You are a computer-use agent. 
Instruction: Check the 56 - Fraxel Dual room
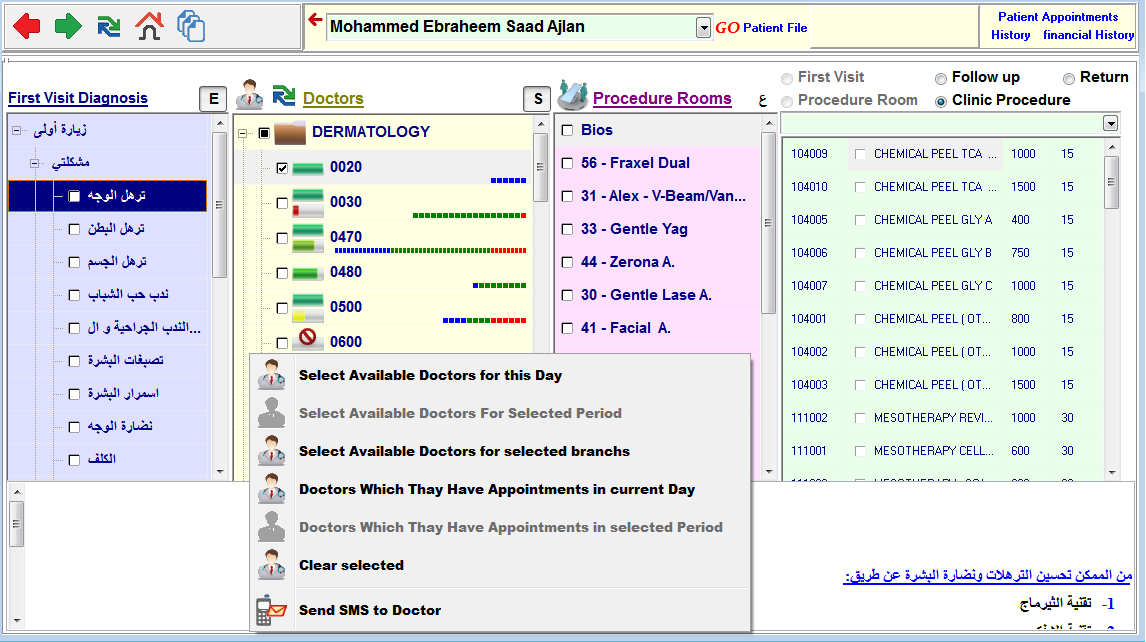click(x=567, y=163)
